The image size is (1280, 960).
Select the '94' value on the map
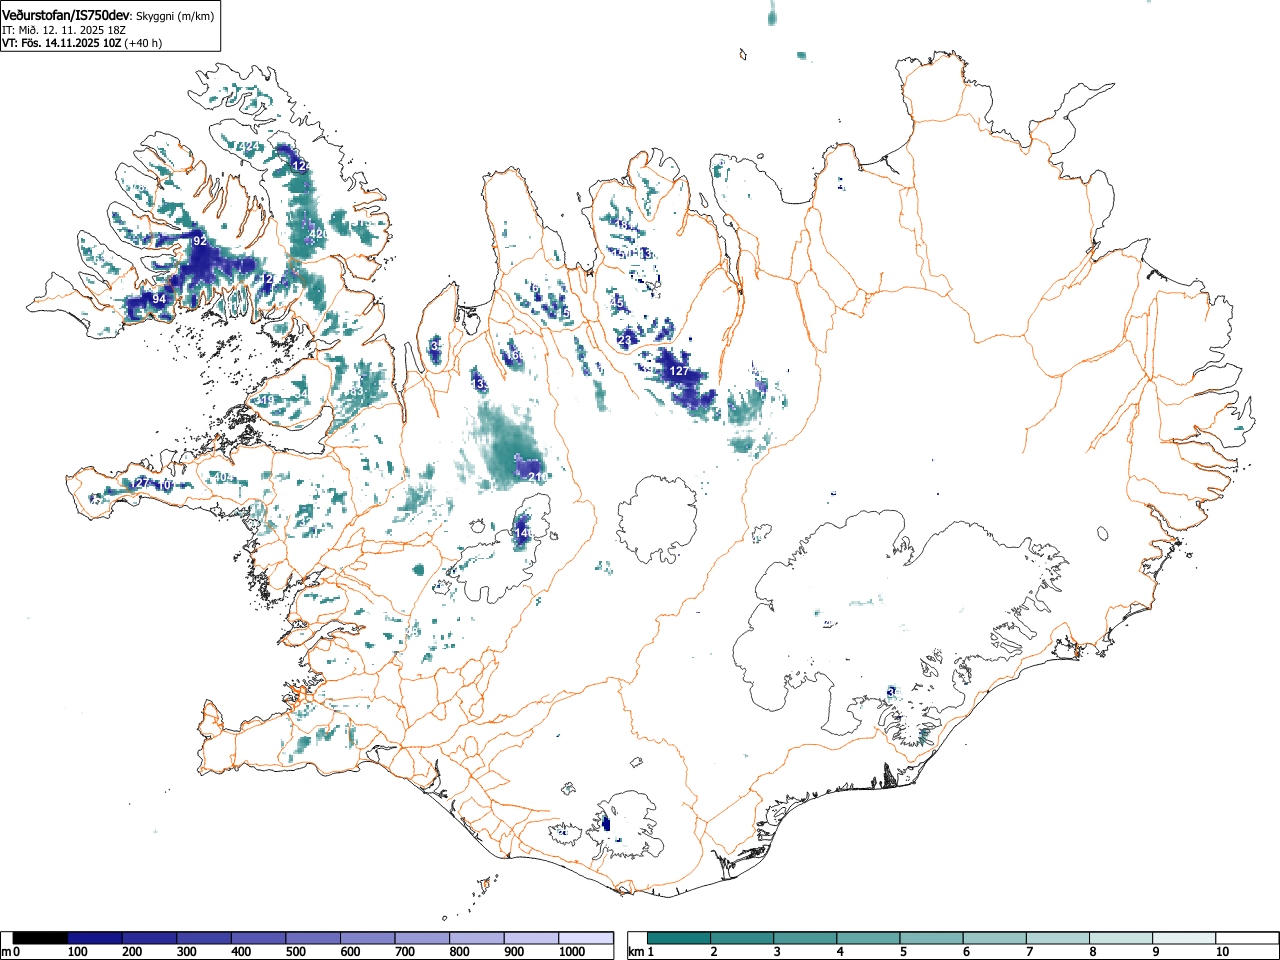159,299
